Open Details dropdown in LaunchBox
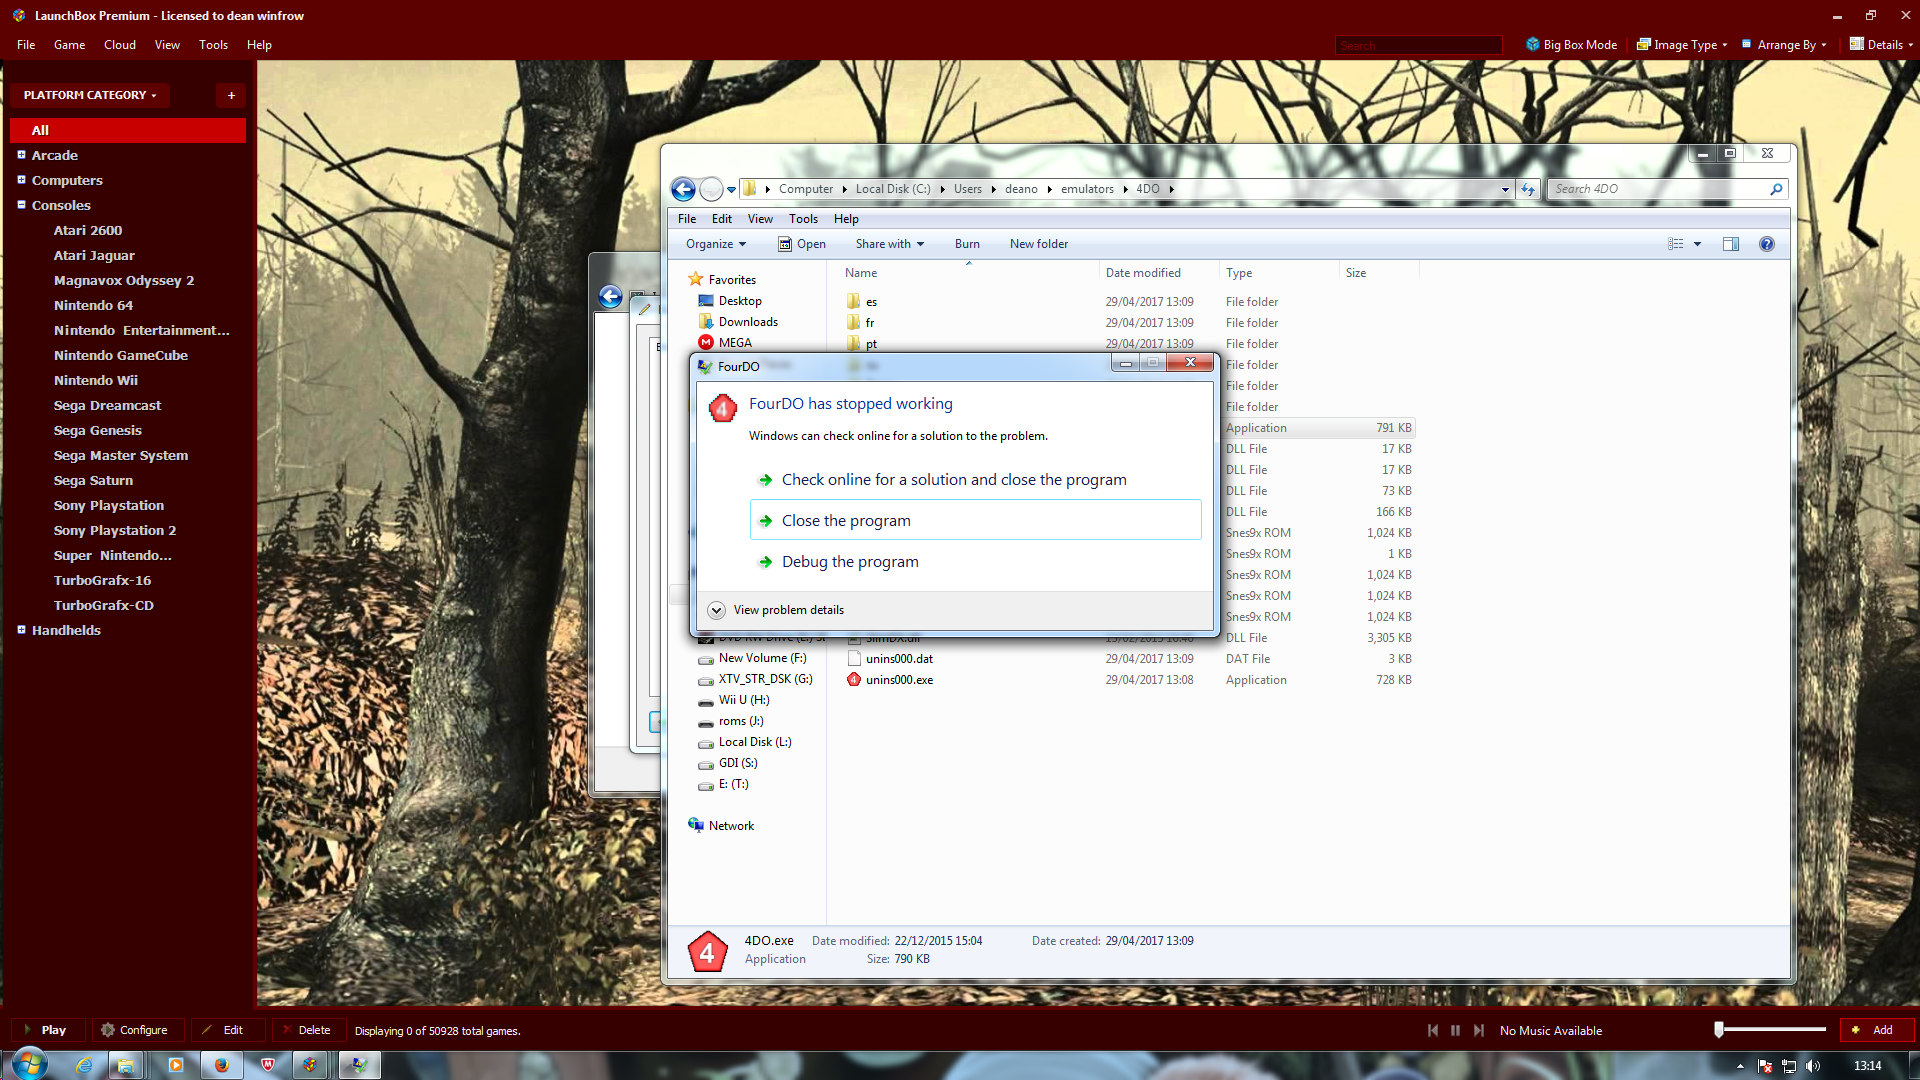The width and height of the screenshot is (1920, 1080). (x=1880, y=45)
